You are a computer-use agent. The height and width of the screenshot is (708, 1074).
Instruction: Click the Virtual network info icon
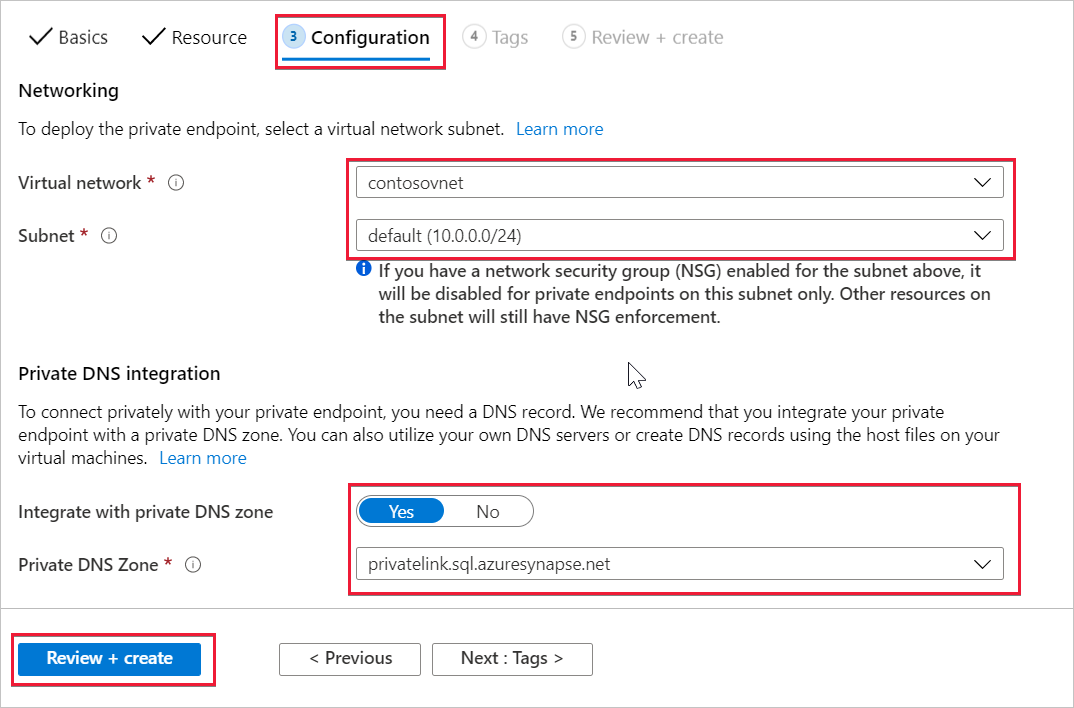click(x=176, y=183)
